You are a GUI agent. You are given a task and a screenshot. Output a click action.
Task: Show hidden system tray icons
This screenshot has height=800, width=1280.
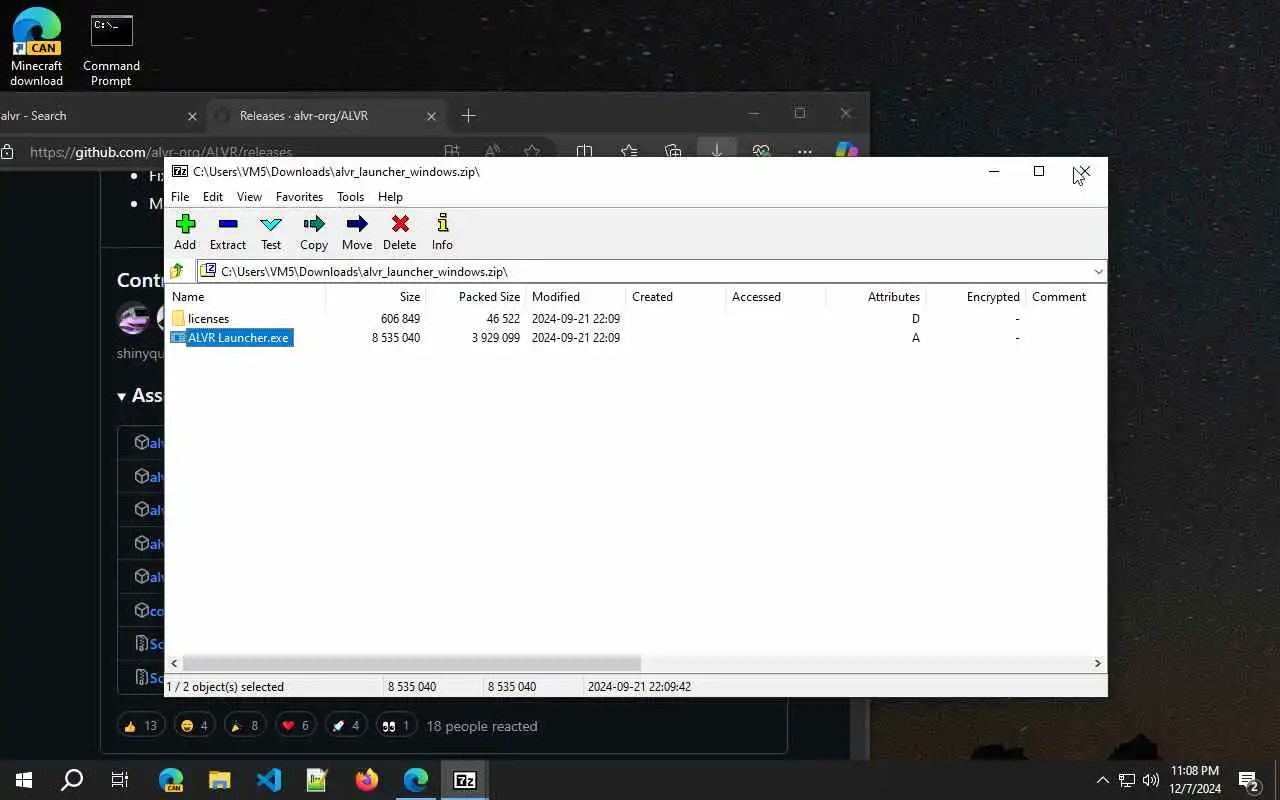coord(1103,780)
